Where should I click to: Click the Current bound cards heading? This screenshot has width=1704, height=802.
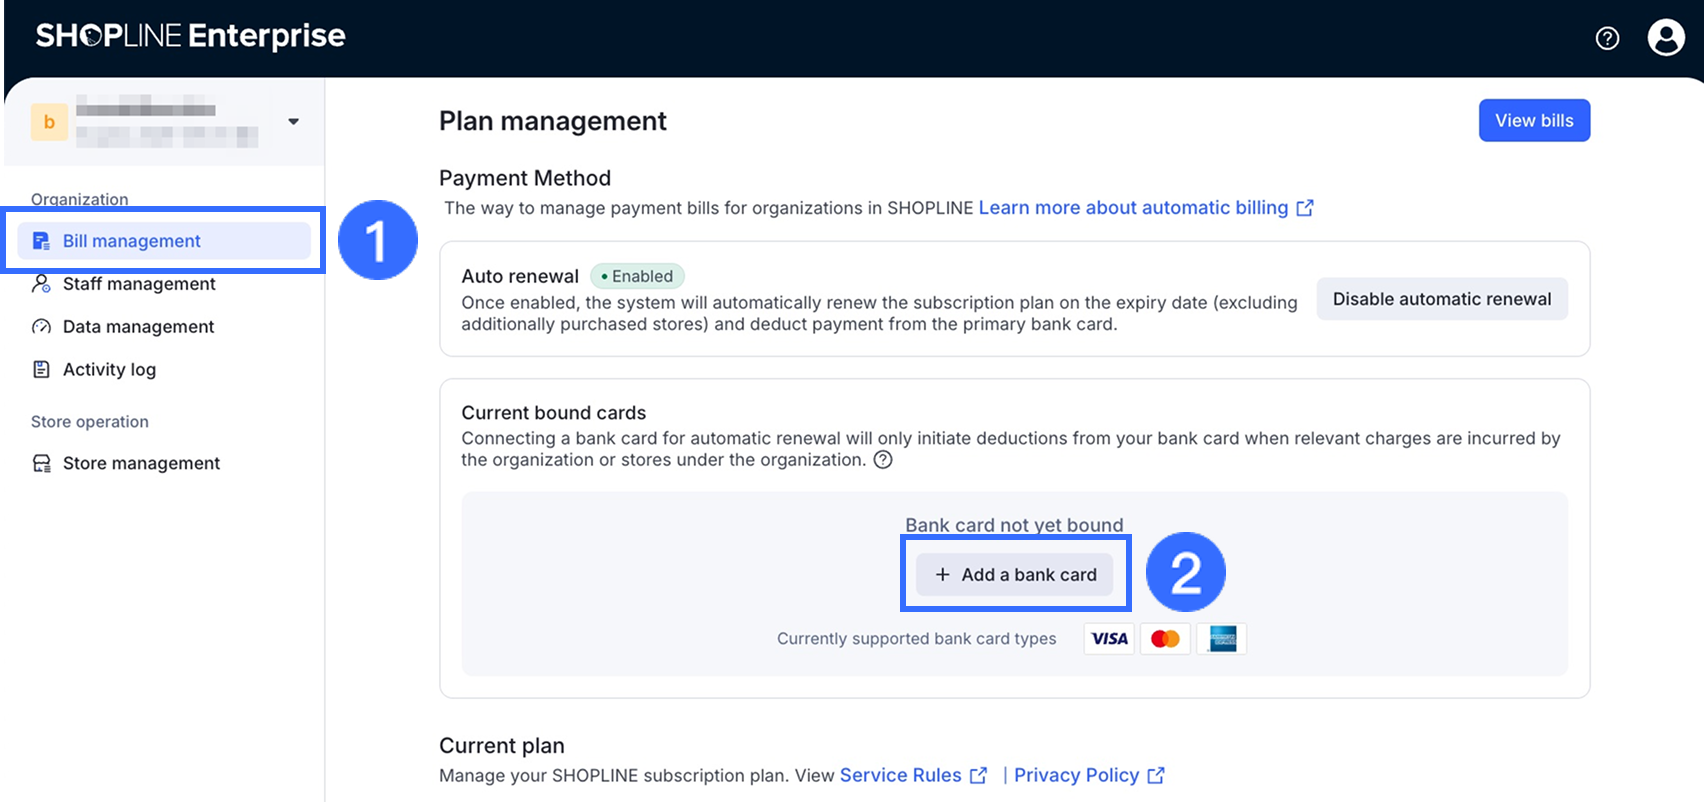(x=553, y=413)
